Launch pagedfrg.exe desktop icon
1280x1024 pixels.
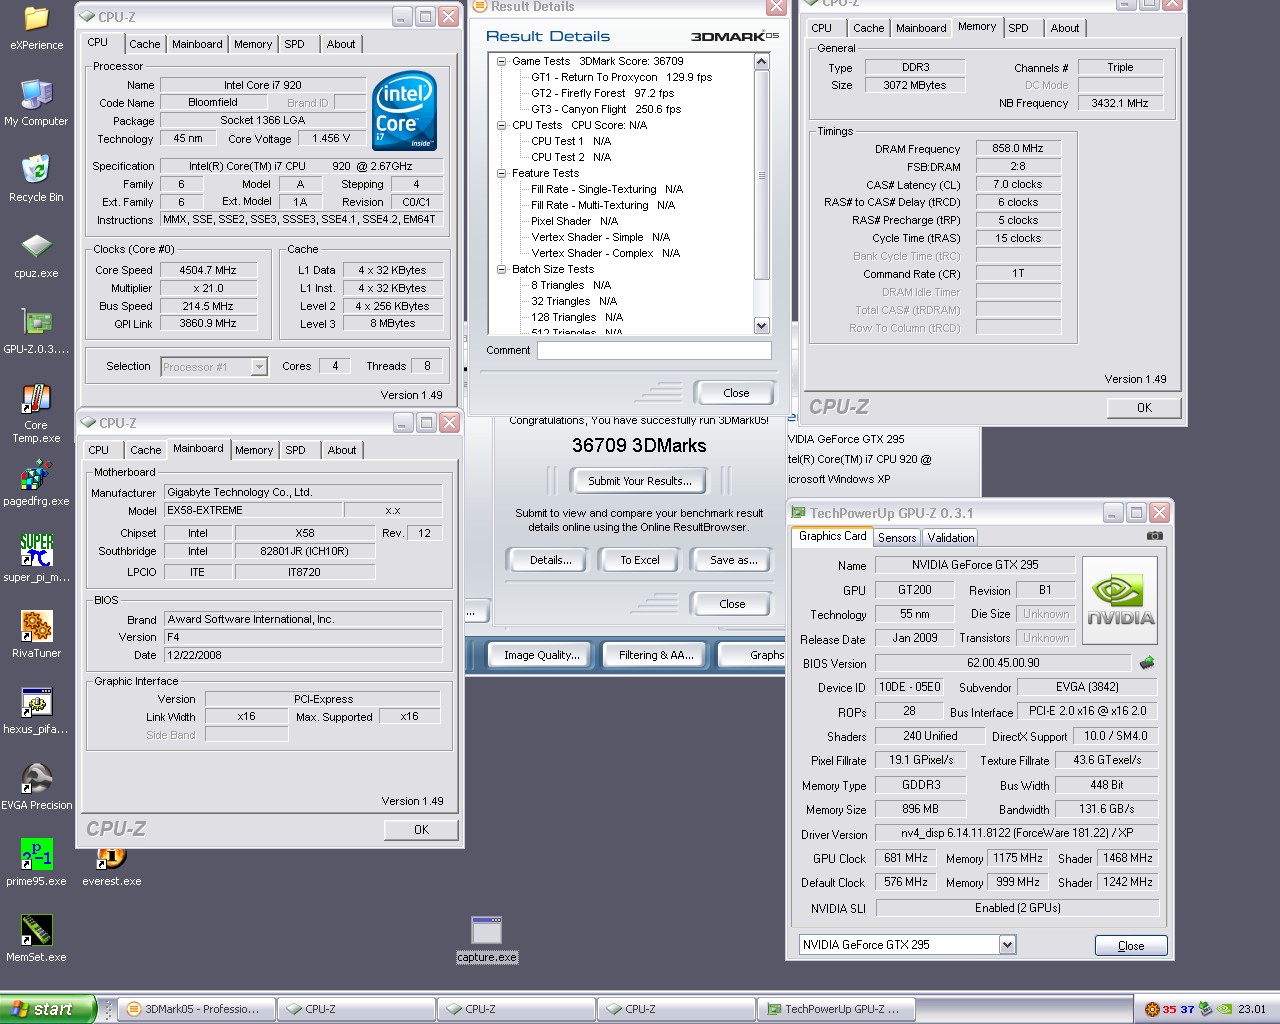point(36,475)
